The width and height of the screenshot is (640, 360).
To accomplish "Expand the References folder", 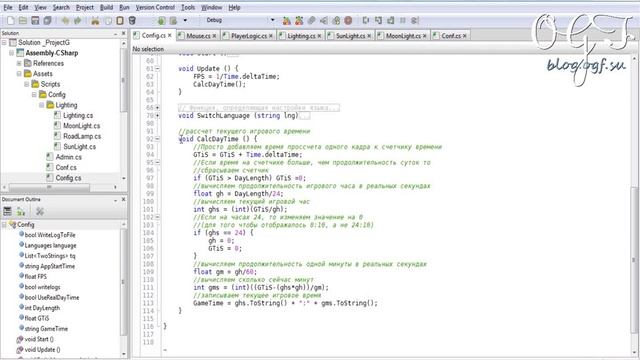I will click(x=19, y=63).
